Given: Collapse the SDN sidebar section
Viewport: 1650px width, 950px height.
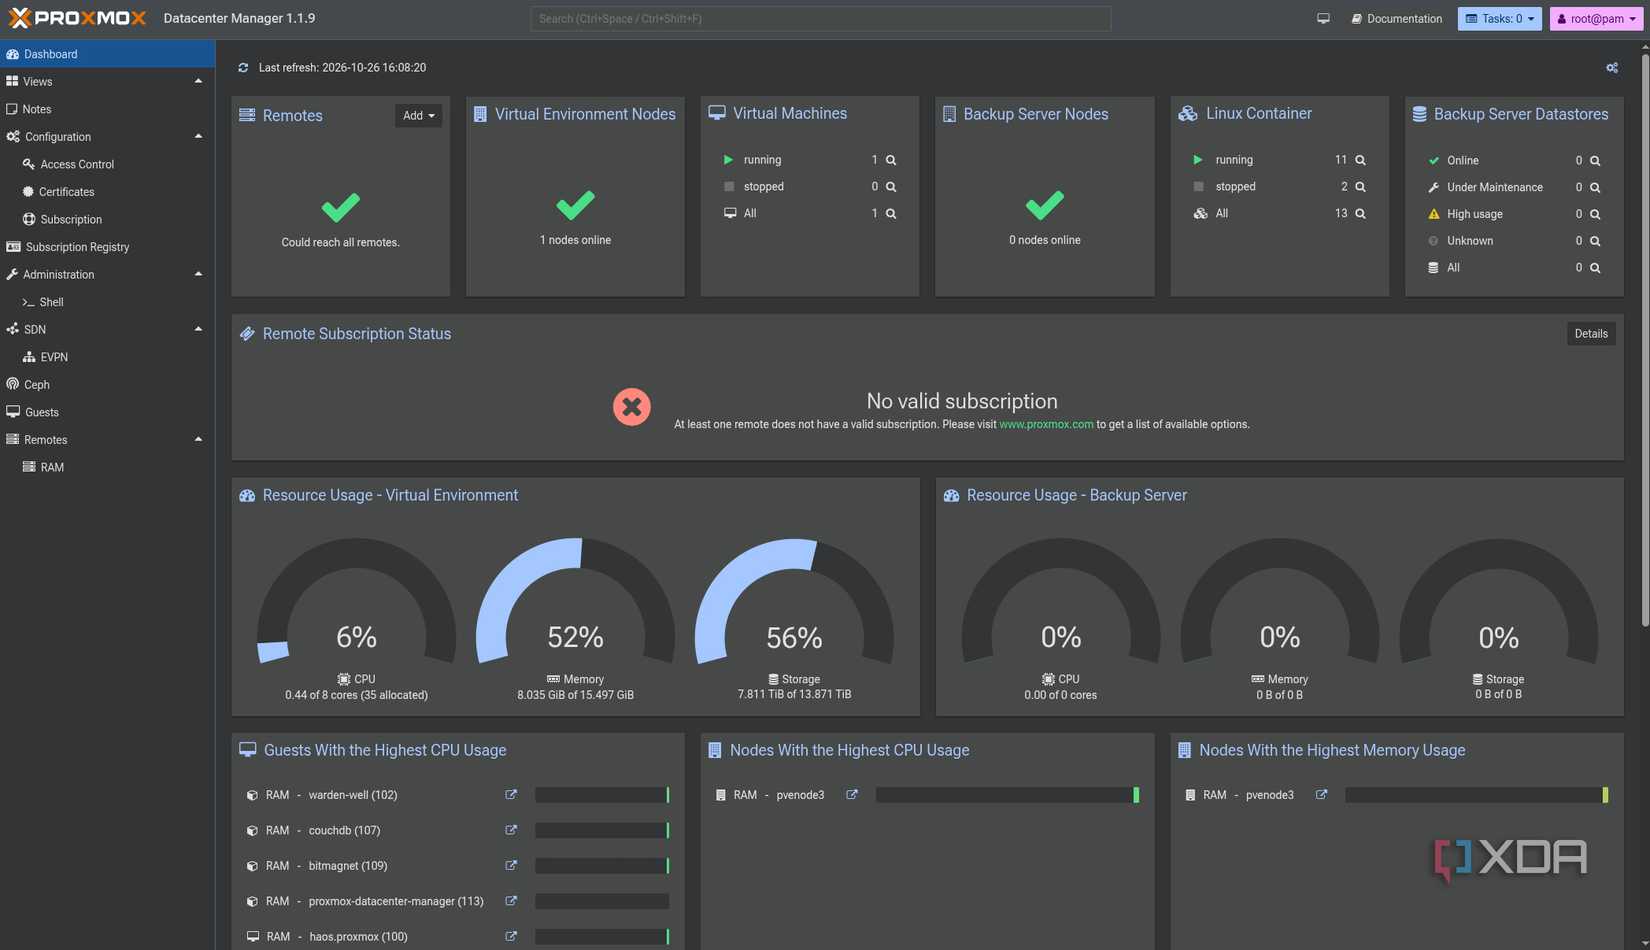Looking at the screenshot, I should tap(198, 330).
